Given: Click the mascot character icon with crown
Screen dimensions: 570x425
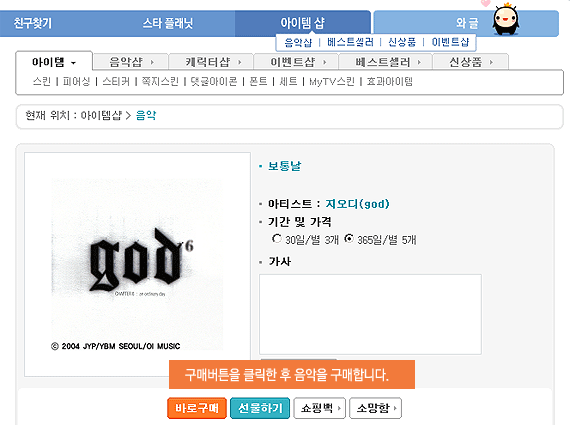Looking at the screenshot, I should click(x=506, y=19).
